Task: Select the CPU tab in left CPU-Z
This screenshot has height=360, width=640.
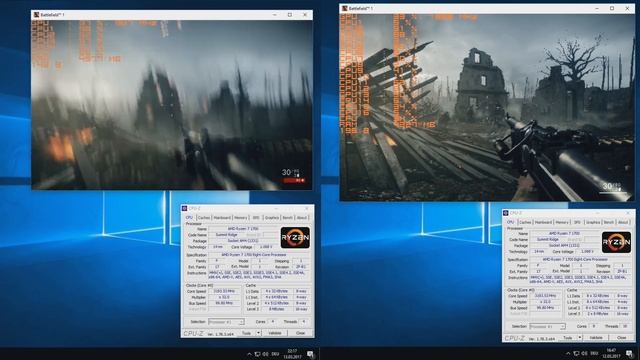Action: pos(189,217)
